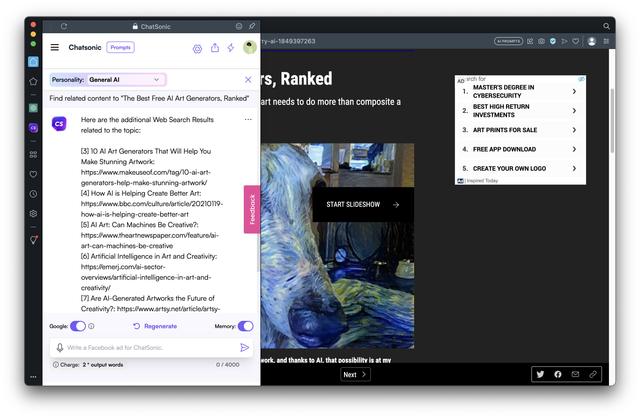Copy article link with the chain icon
Screen dimensions: 640x418
[x=593, y=374]
